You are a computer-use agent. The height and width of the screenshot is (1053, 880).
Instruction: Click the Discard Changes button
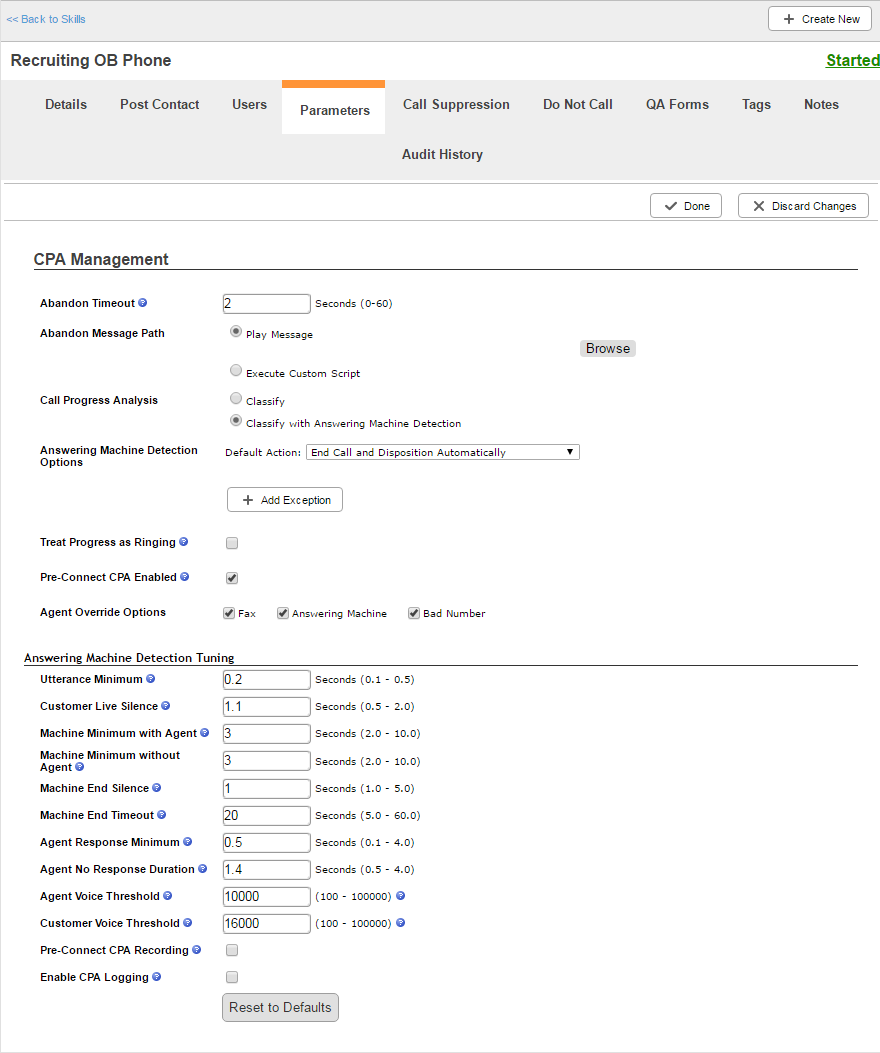coord(803,205)
